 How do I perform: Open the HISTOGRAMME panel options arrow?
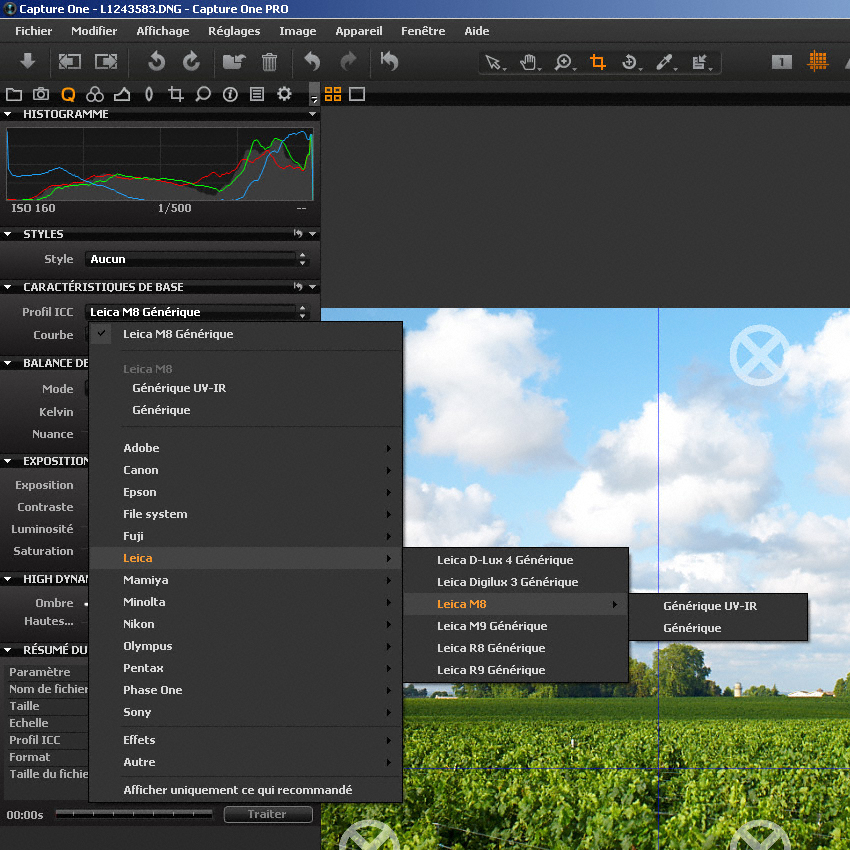click(312, 114)
